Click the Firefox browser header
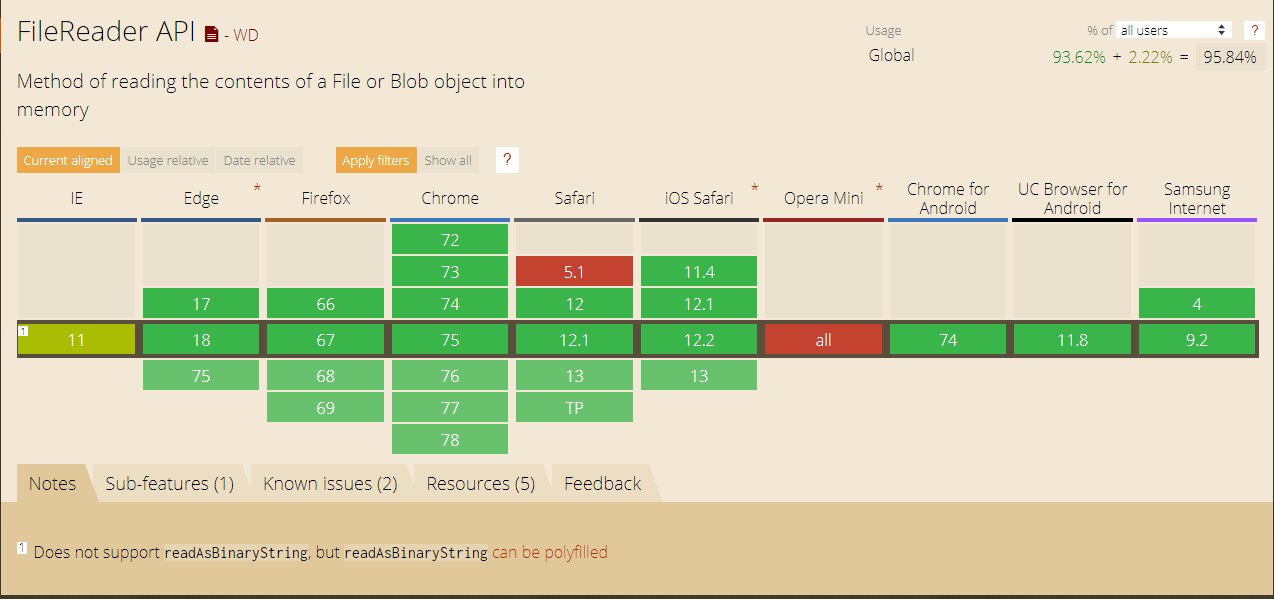 (x=326, y=198)
